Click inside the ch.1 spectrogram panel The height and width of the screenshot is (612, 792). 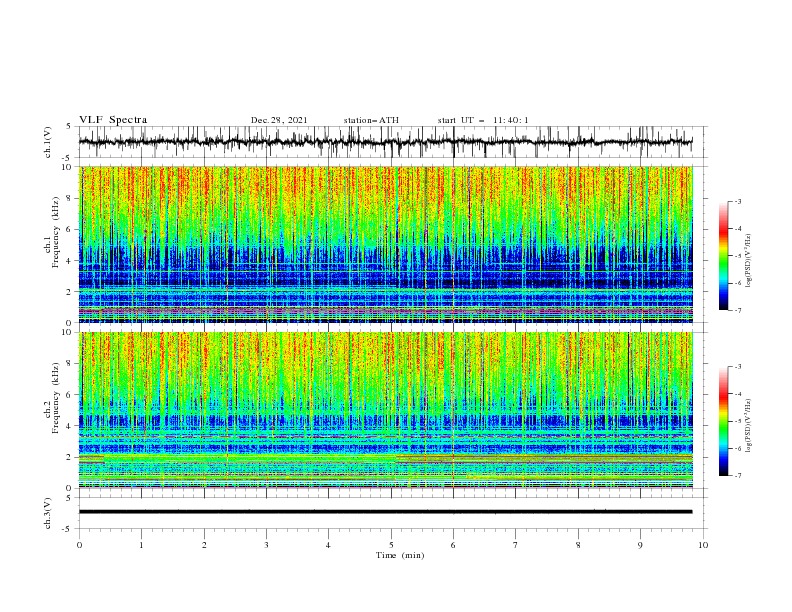point(385,244)
